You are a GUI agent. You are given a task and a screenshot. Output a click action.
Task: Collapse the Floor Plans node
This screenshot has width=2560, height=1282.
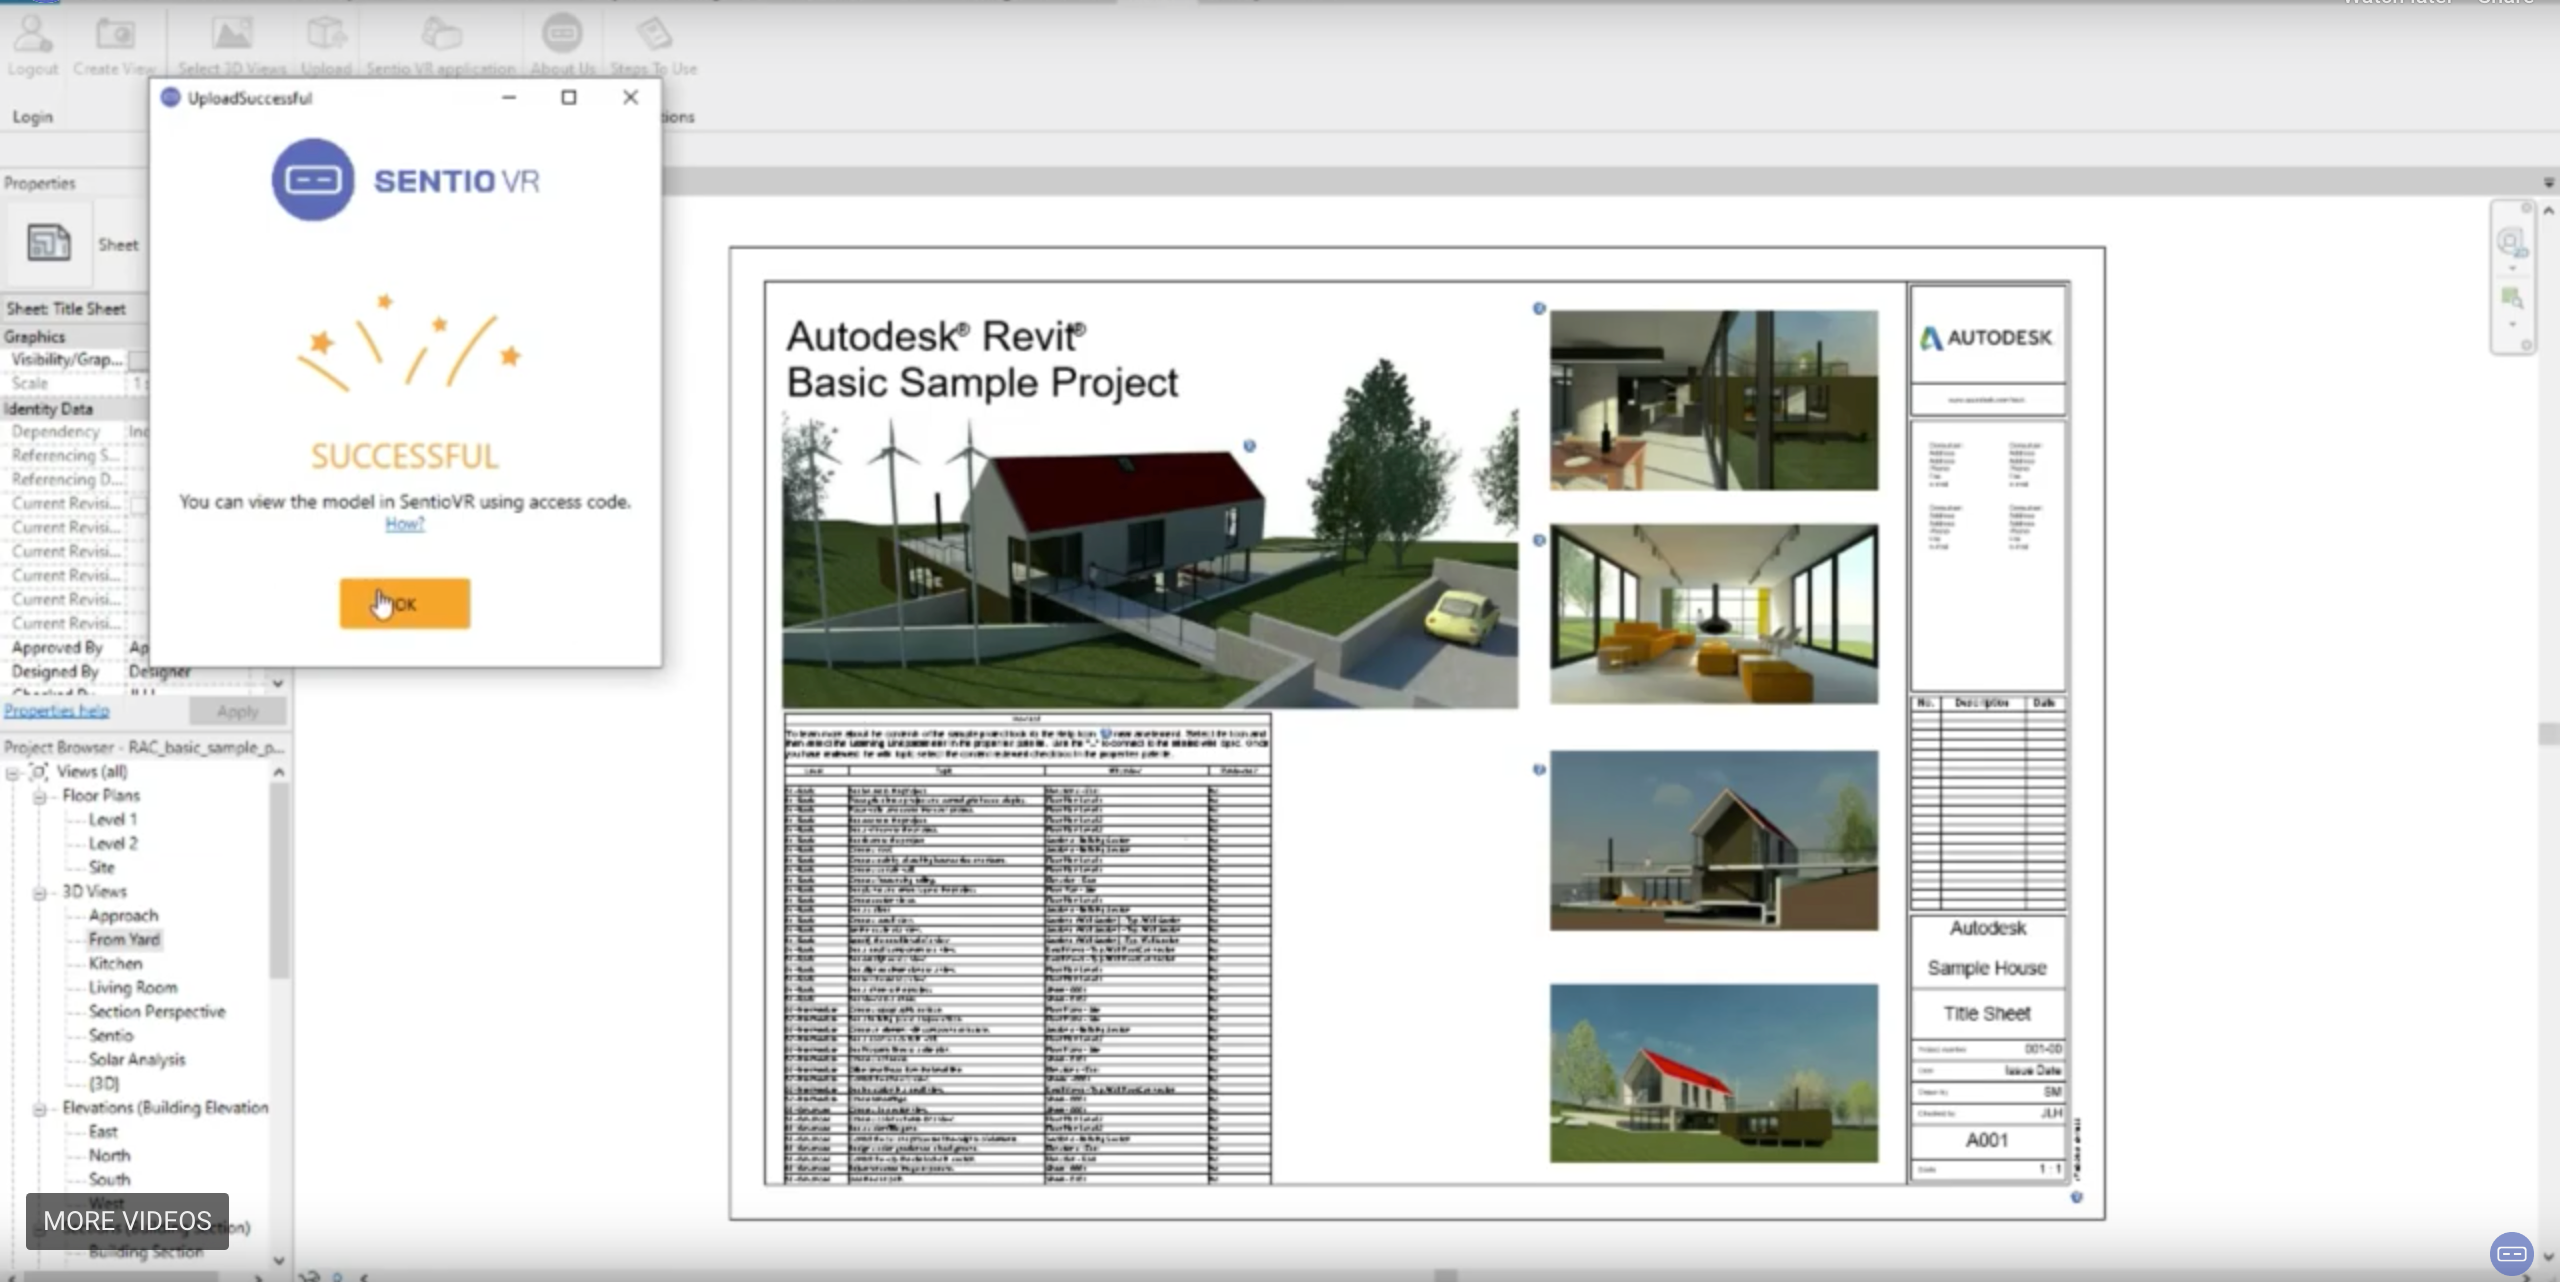click(40, 796)
